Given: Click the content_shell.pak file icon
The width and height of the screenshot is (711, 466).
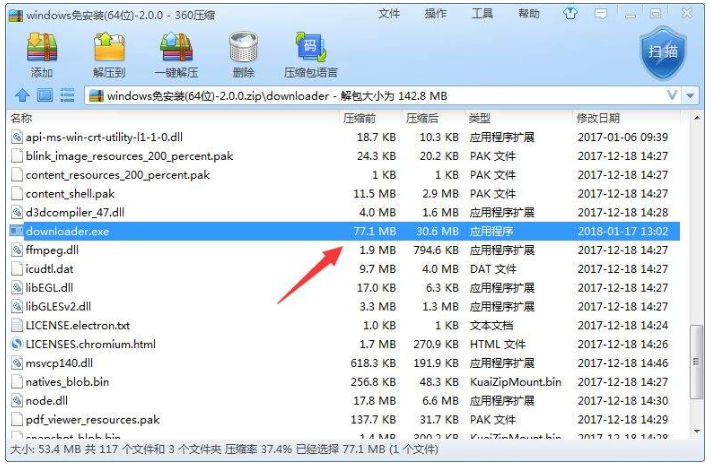Looking at the screenshot, I should point(17,194).
